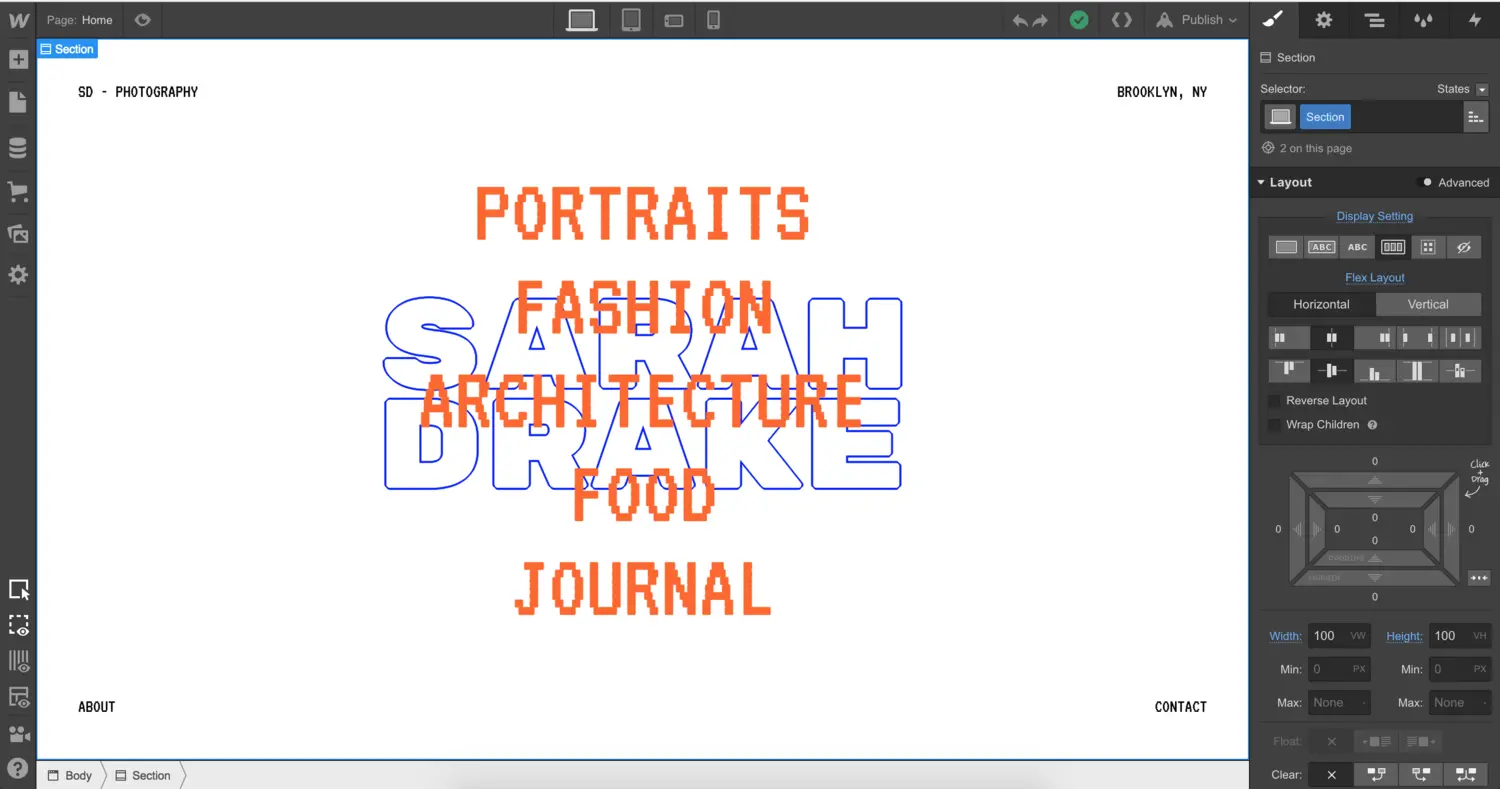Open Height unit VH dropdown
This screenshot has height=789, width=1500.
tap(1480, 636)
